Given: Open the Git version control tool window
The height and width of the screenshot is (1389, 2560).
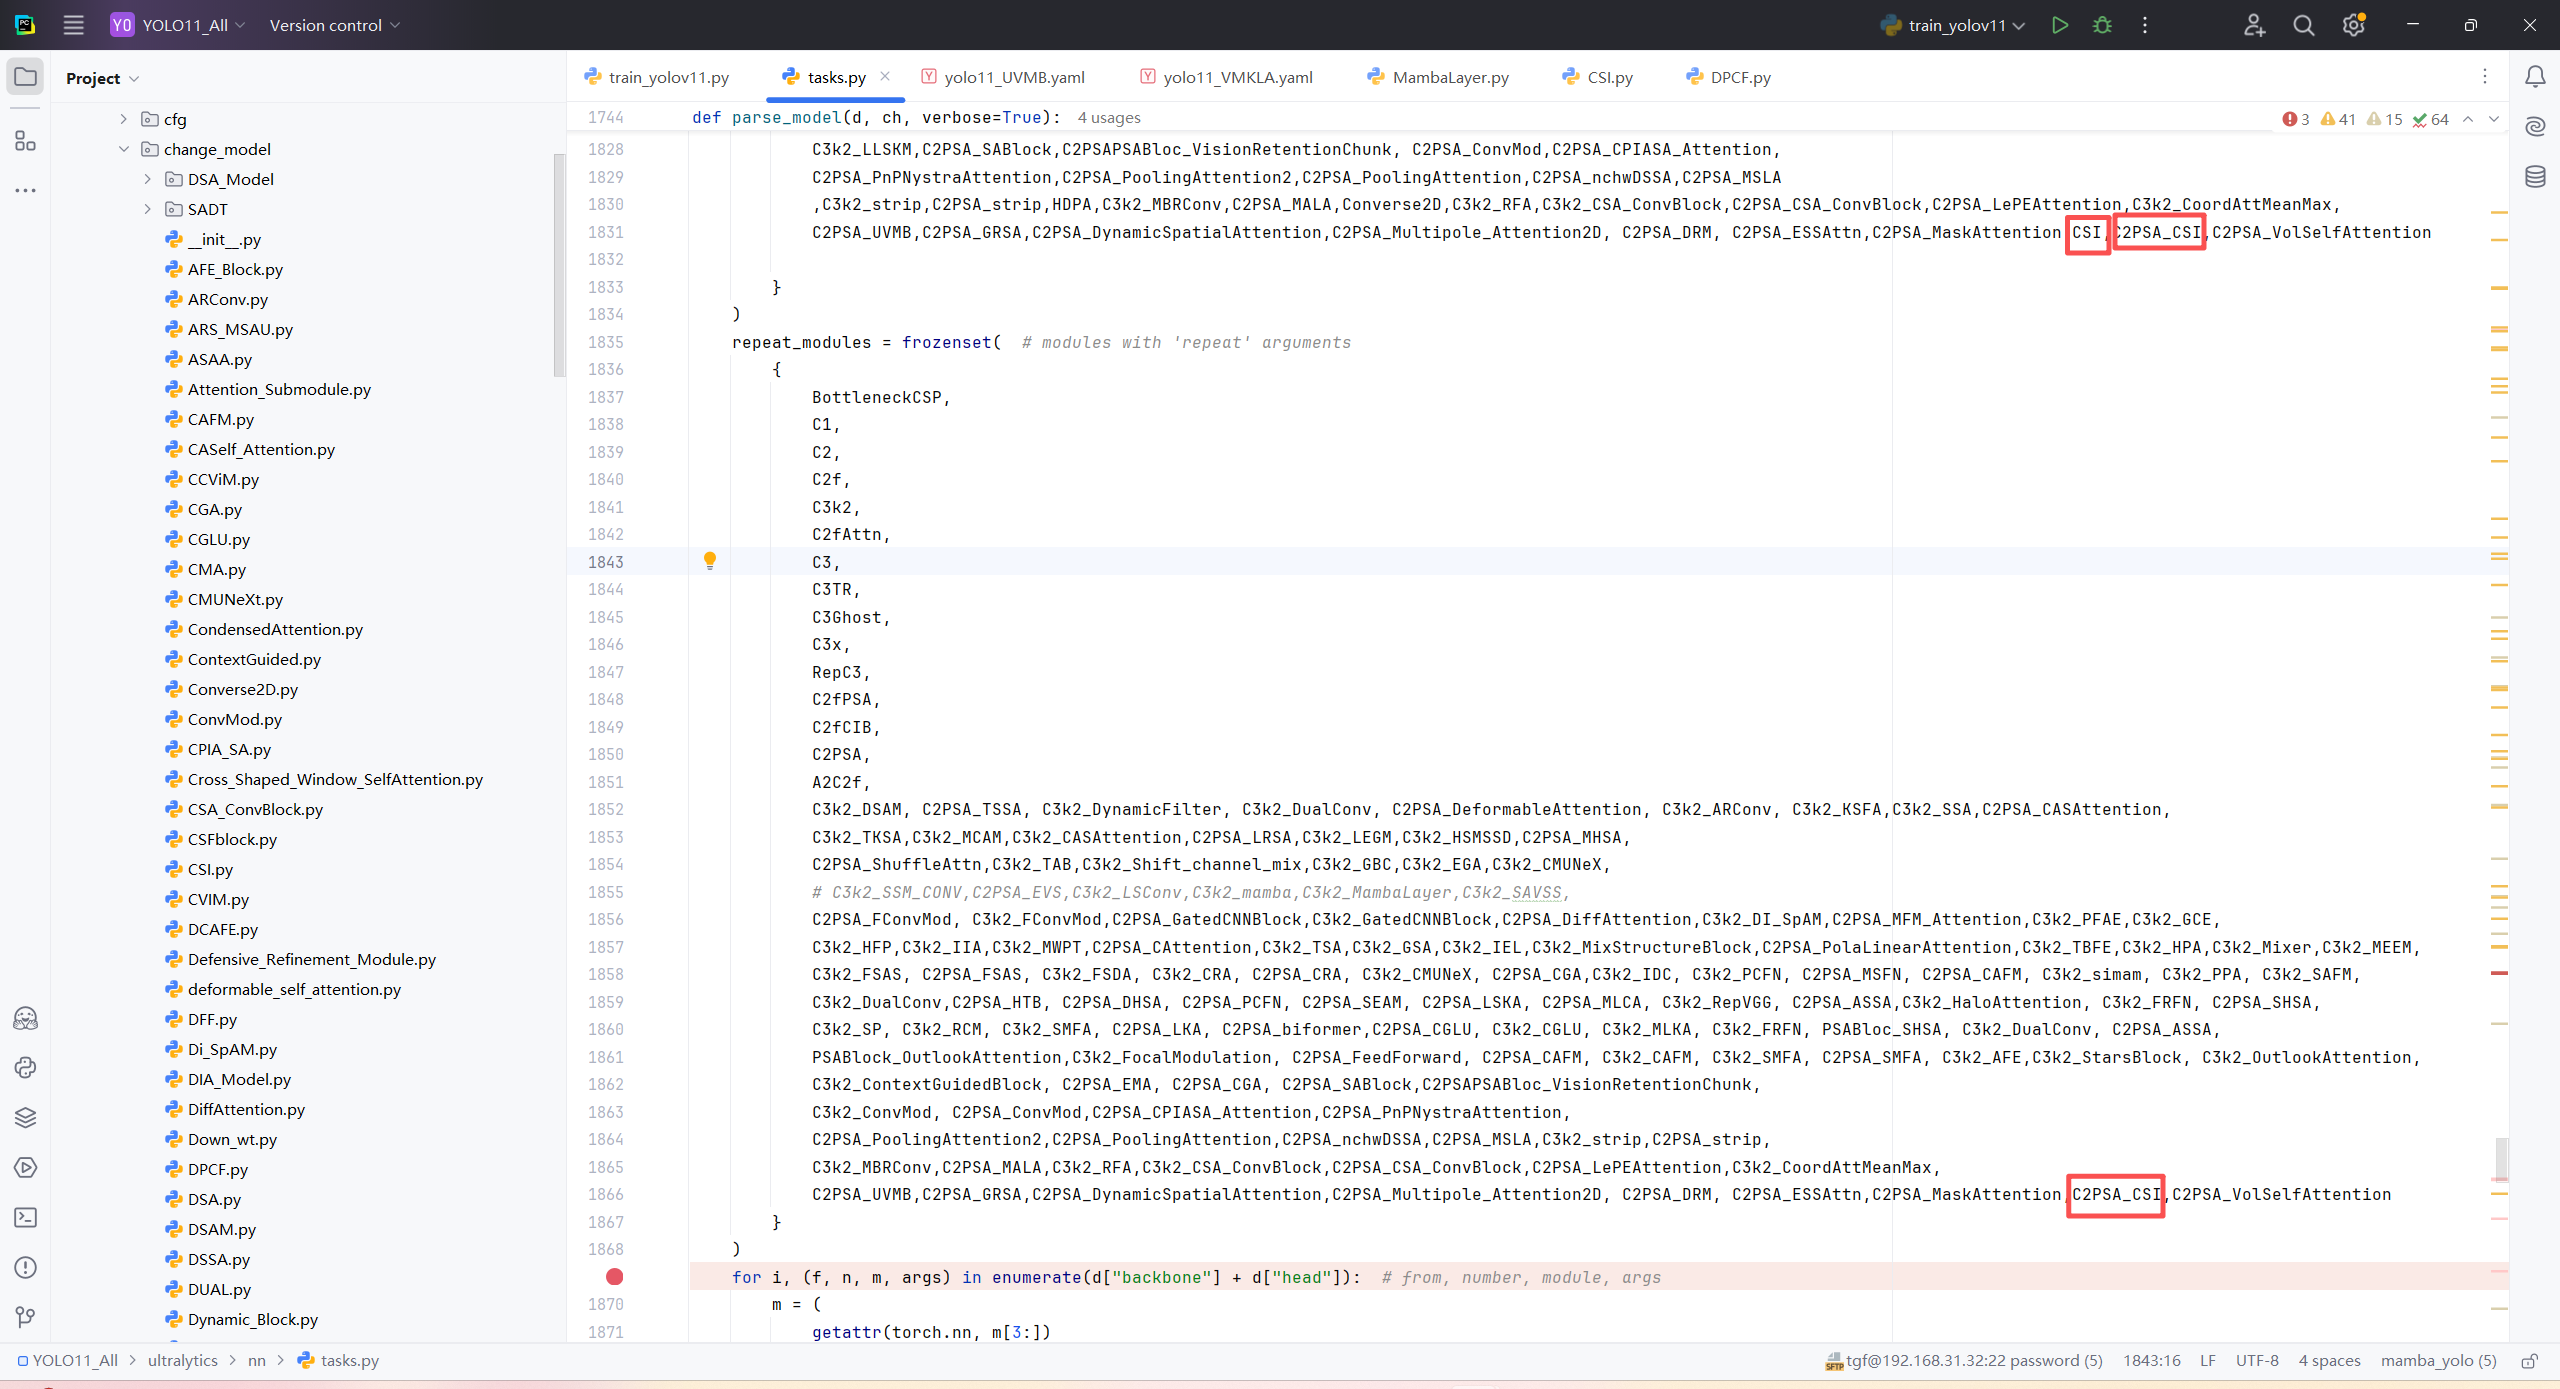Looking at the screenshot, I should pyautogui.click(x=25, y=1317).
